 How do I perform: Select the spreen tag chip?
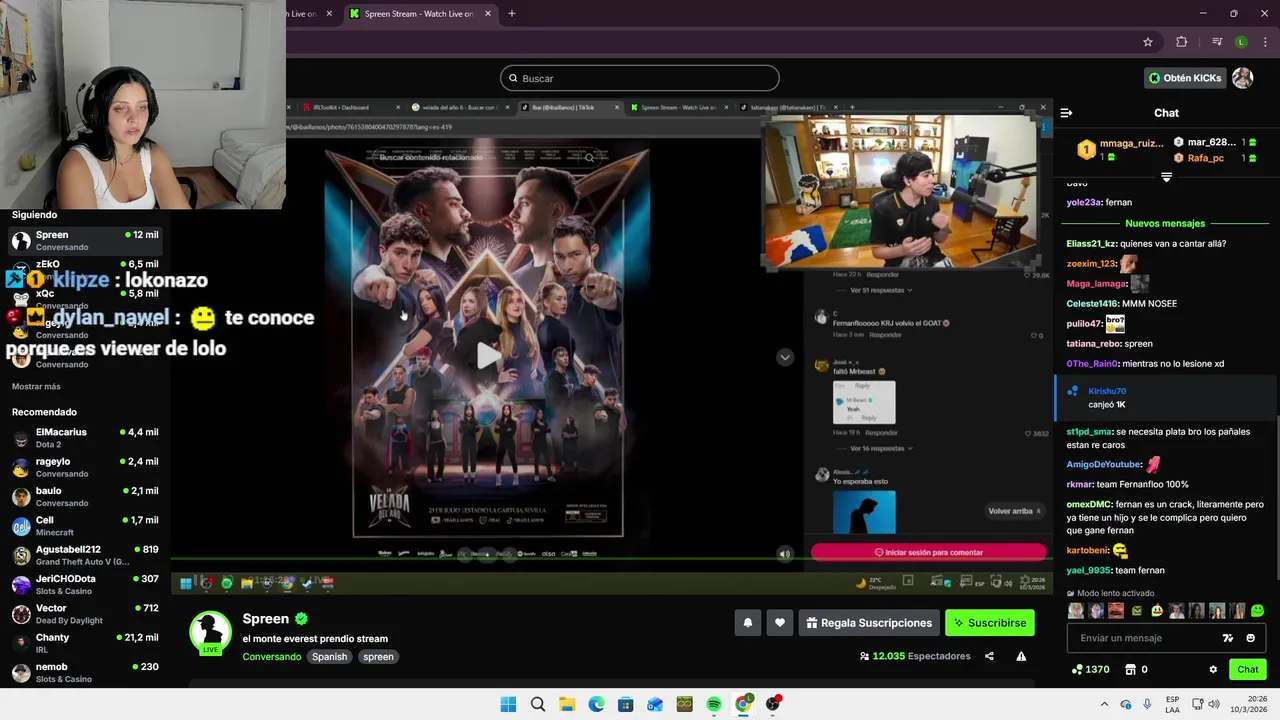(x=378, y=657)
